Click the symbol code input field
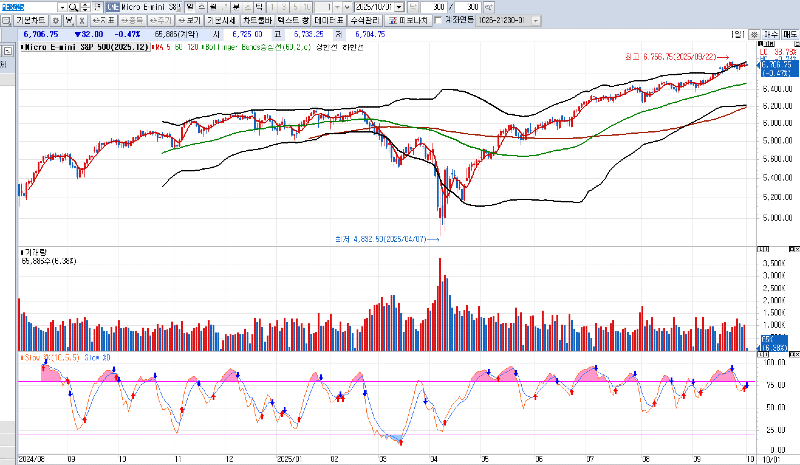The image size is (800, 465). 30,7
